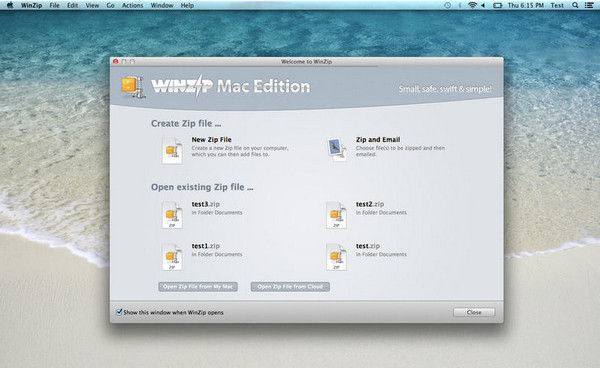Open the Actions menu
Viewport: 600px width, 368px height.
132,5
